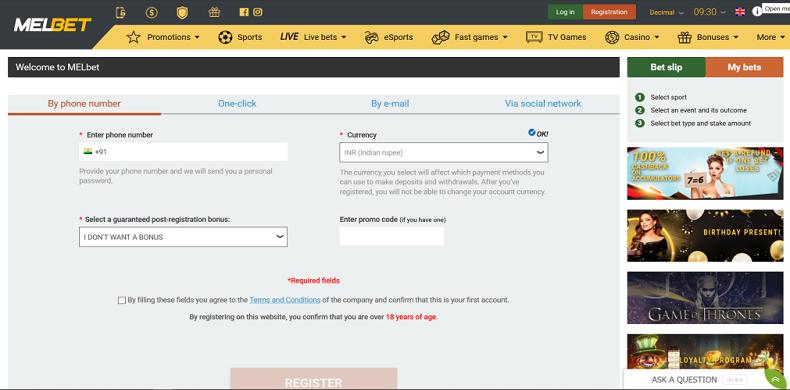Click the 'Welcome to MELbet' header text
The image size is (790, 390).
click(57, 67)
